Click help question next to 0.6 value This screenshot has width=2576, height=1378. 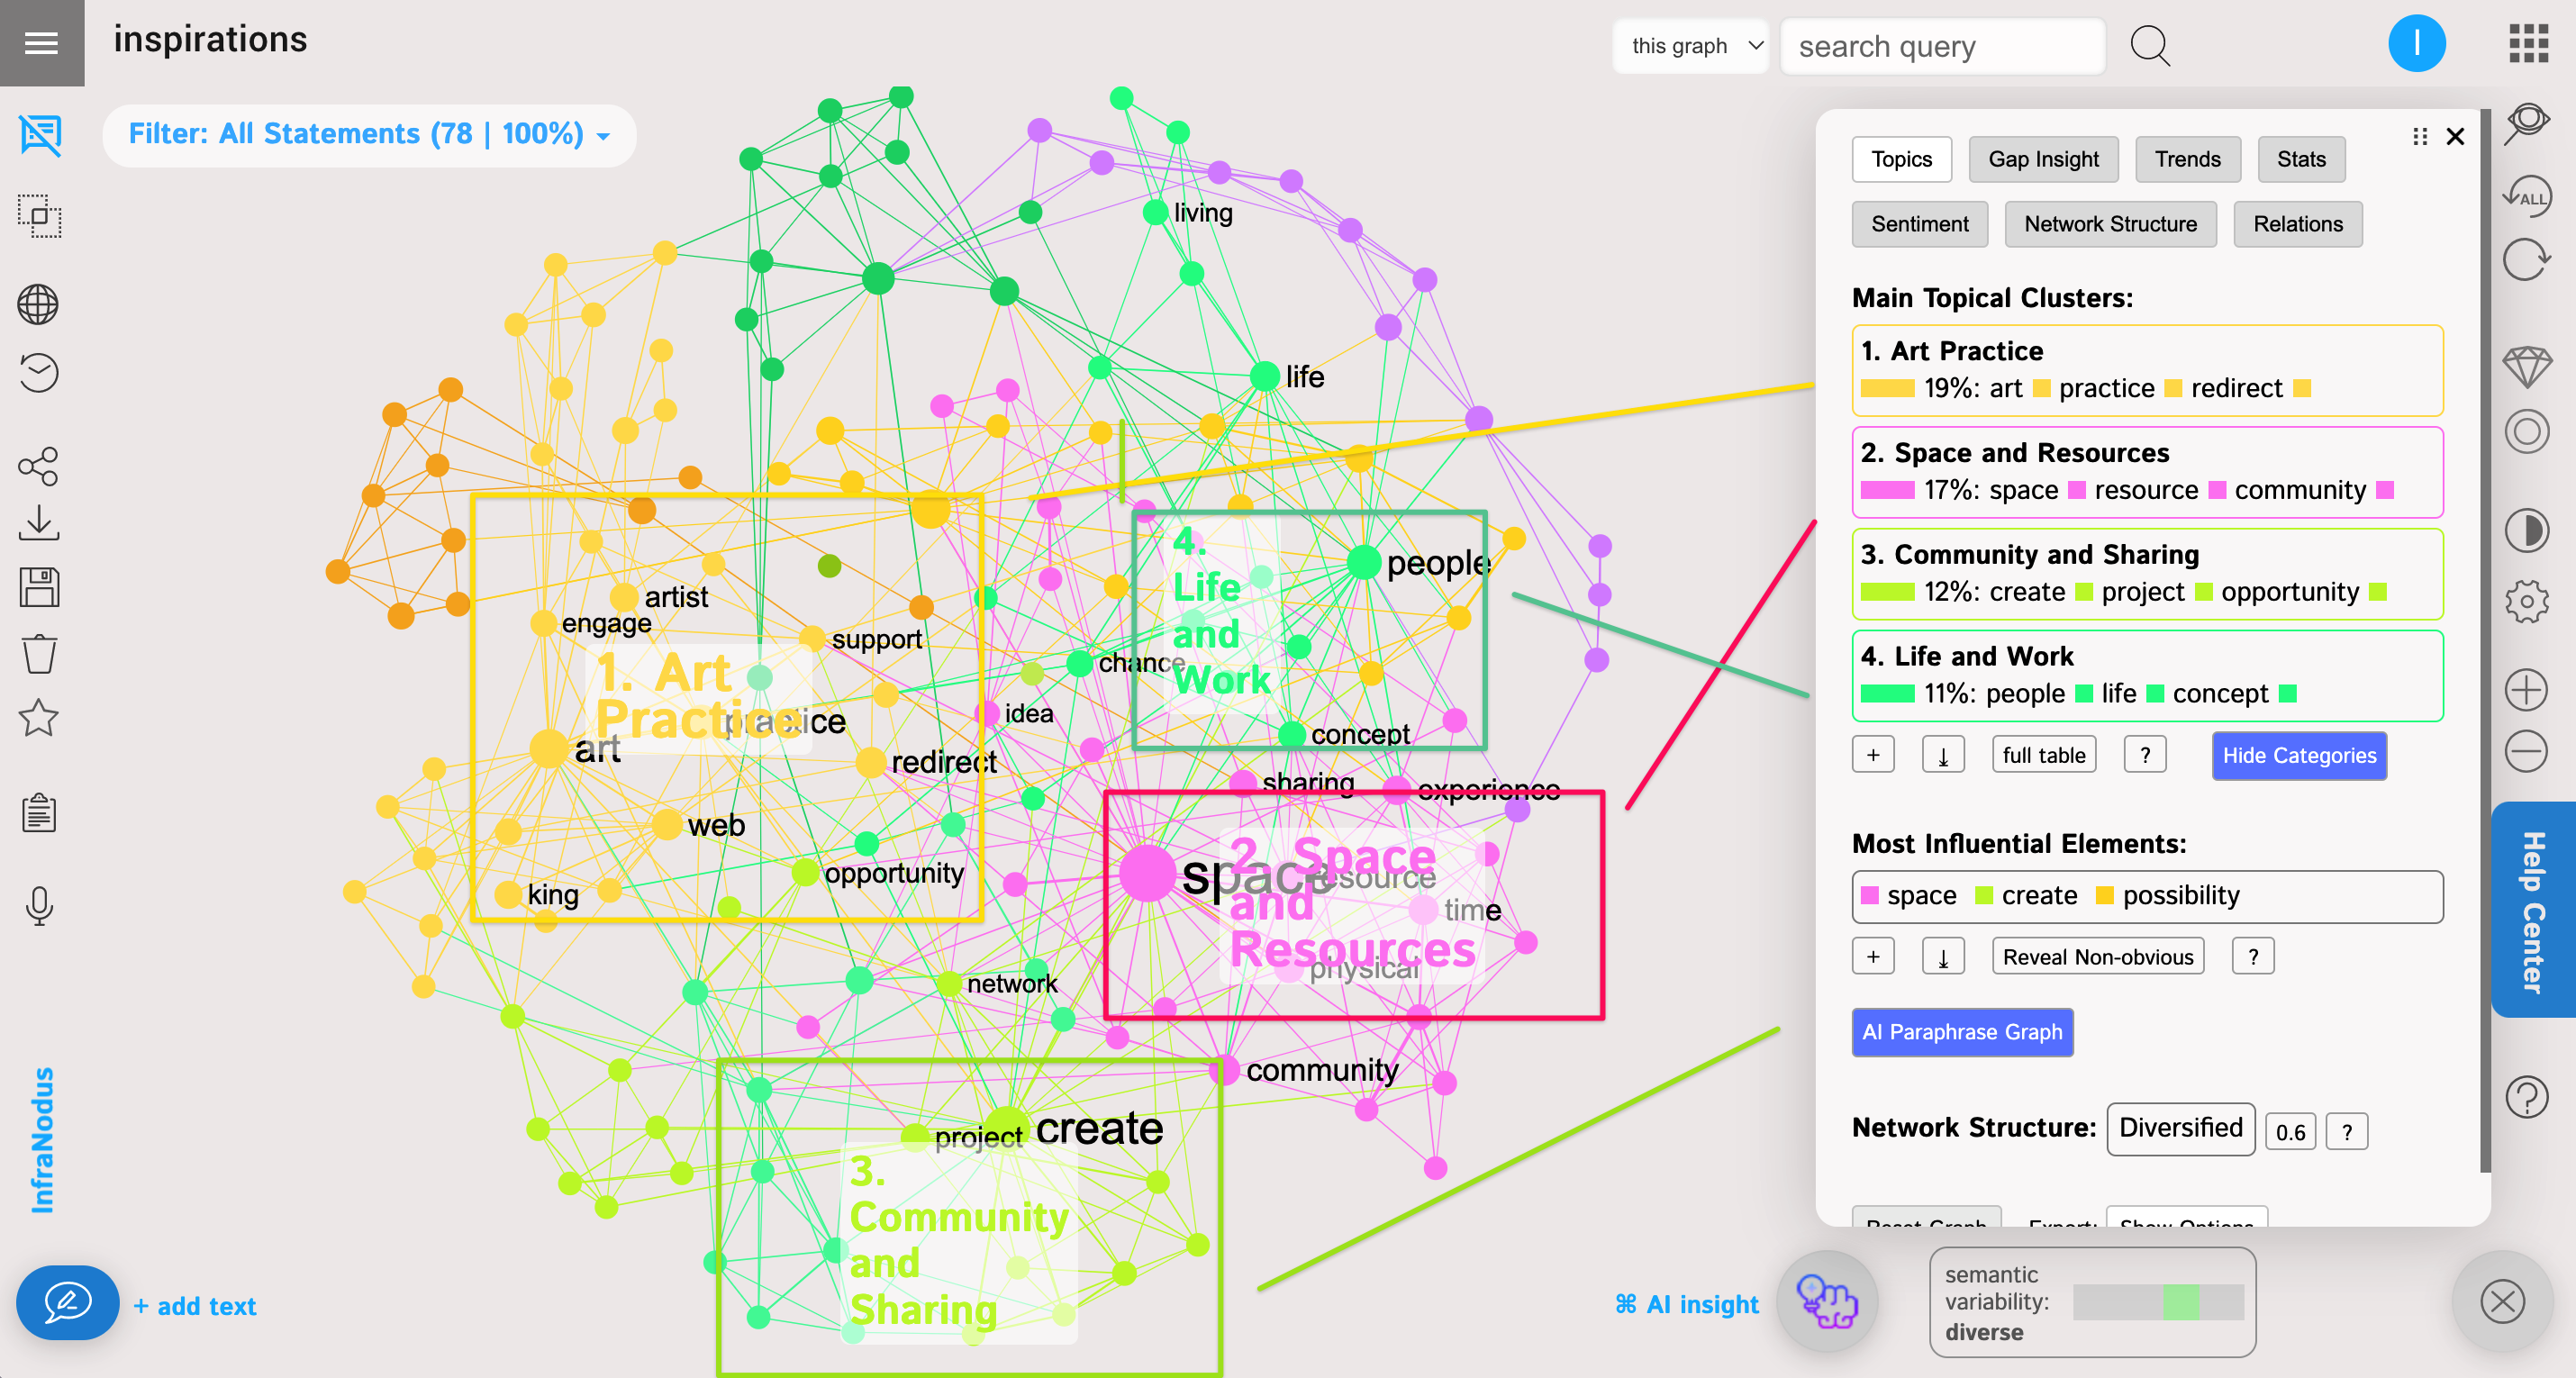[2347, 1131]
